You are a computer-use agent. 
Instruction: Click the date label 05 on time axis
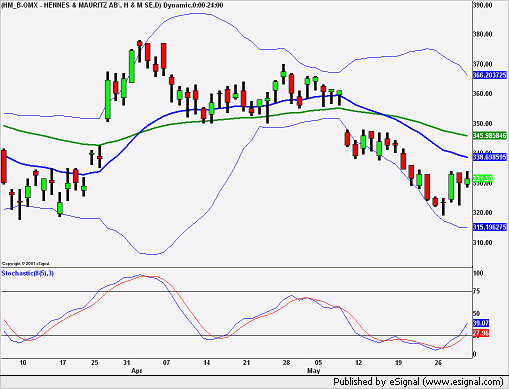point(318,363)
